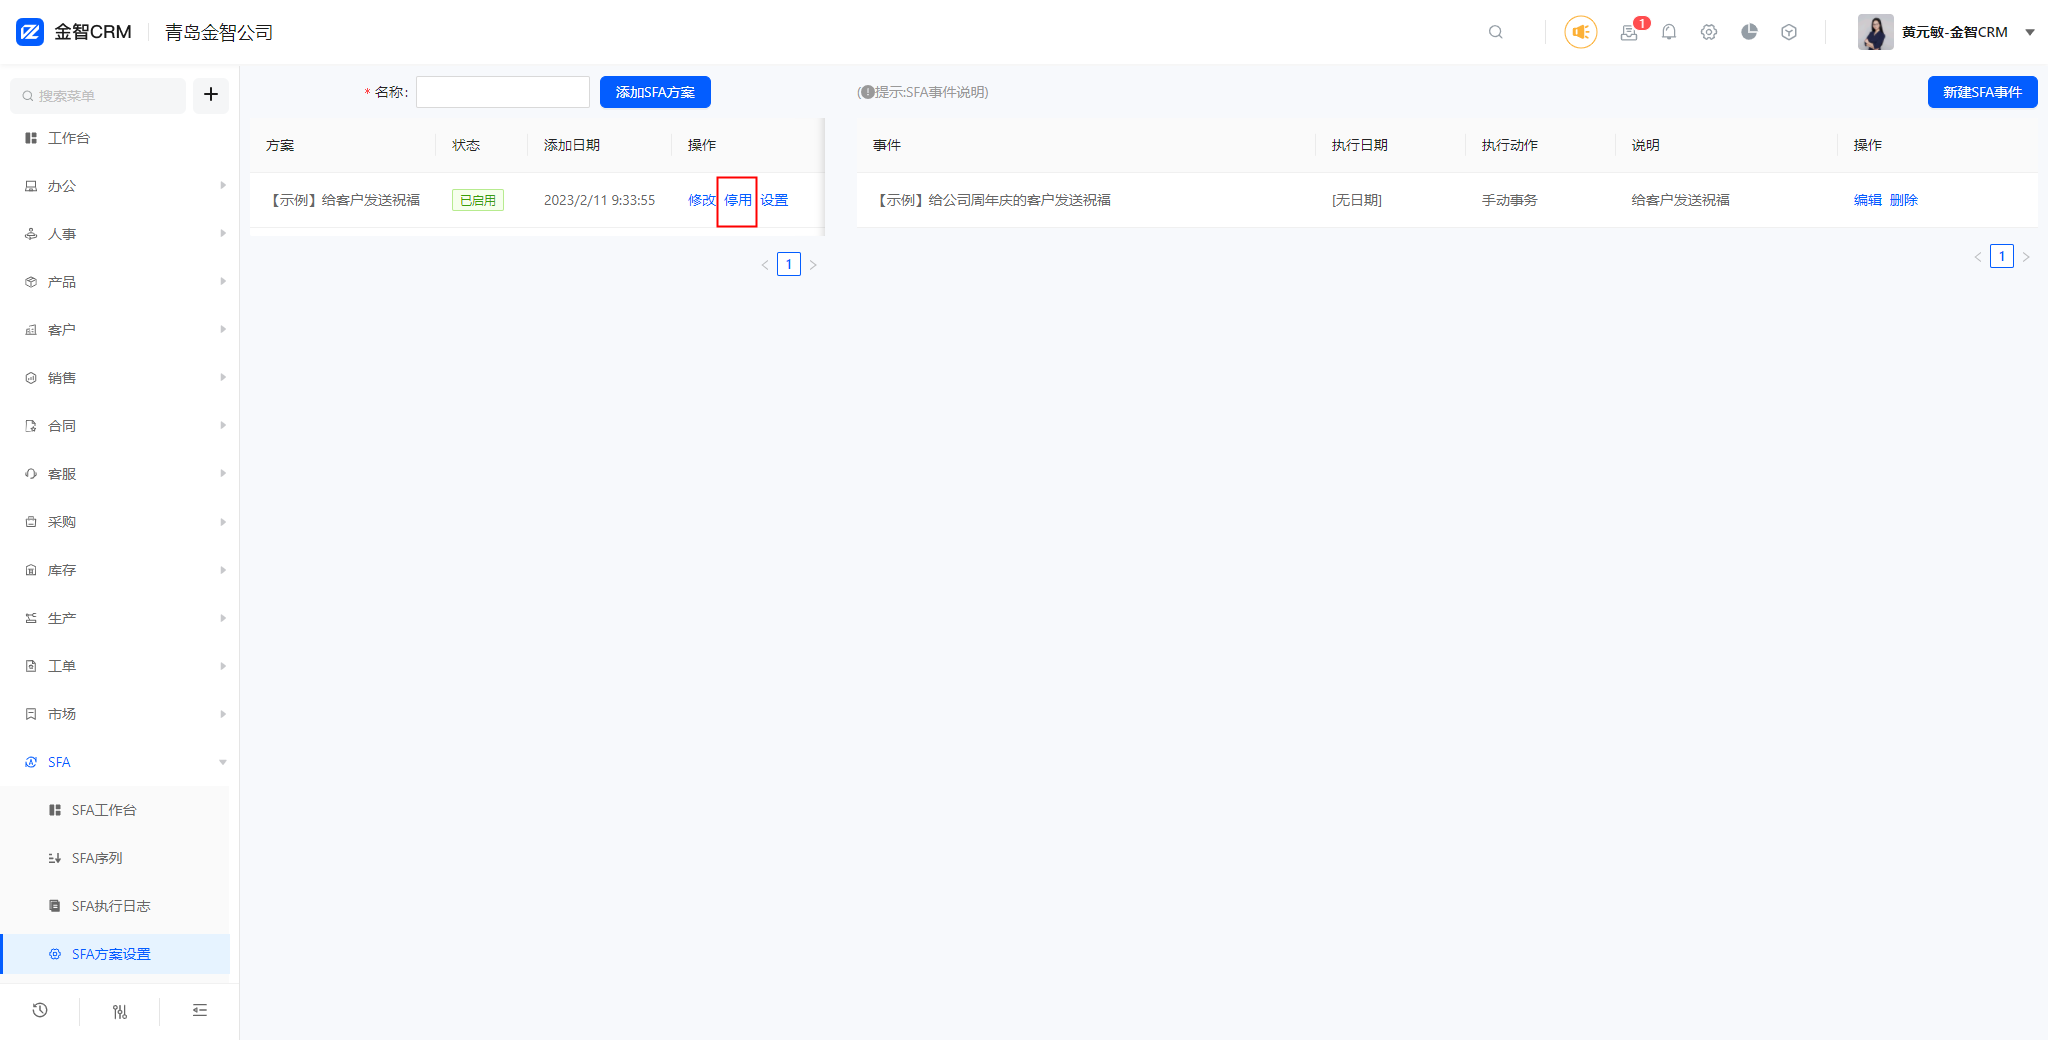Click the history clock icon at sidebar bottom
The width and height of the screenshot is (2048, 1040).
pyautogui.click(x=40, y=1010)
